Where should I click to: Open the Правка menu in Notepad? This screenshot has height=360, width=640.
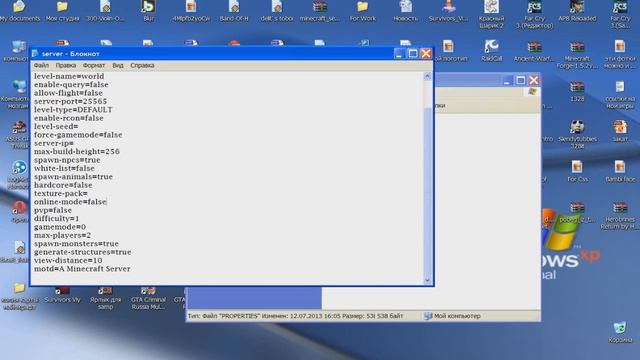click(66, 65)
